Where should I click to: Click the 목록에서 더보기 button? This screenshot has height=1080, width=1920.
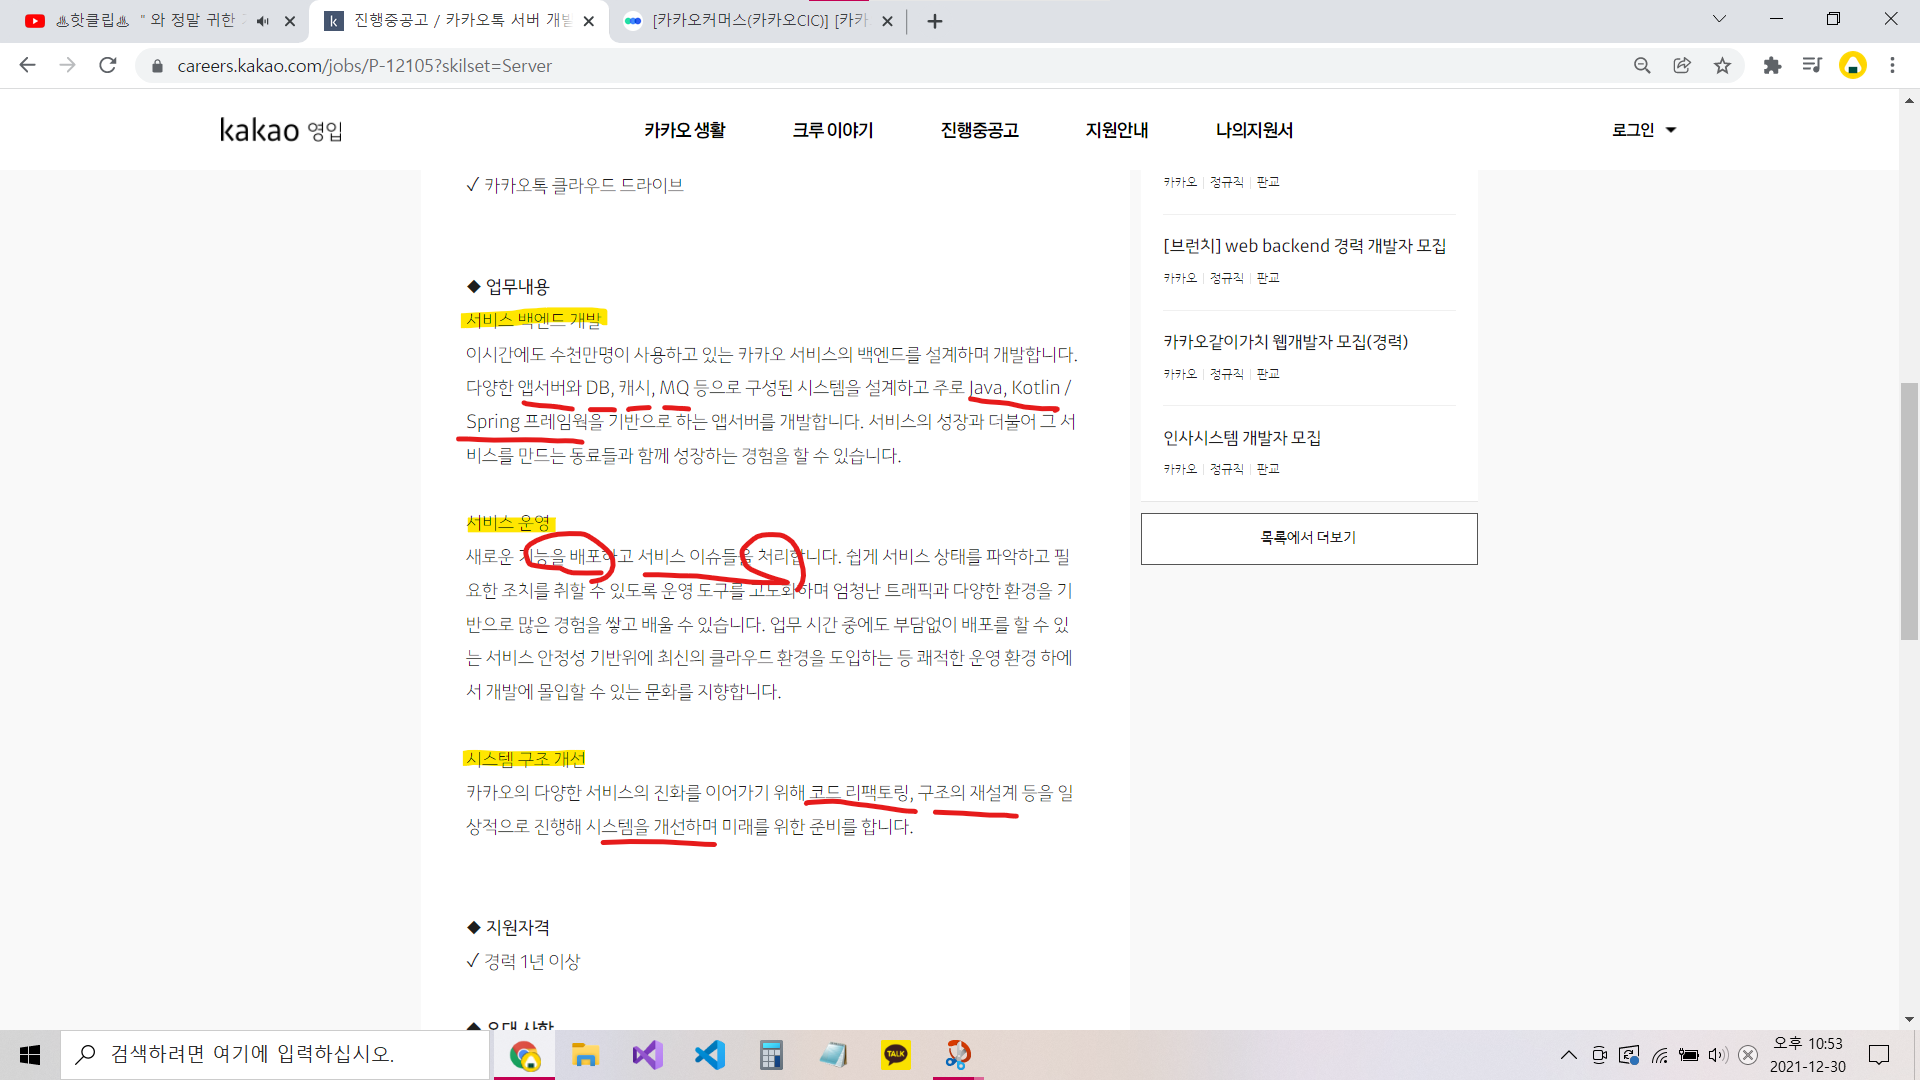click(1308, 538)
